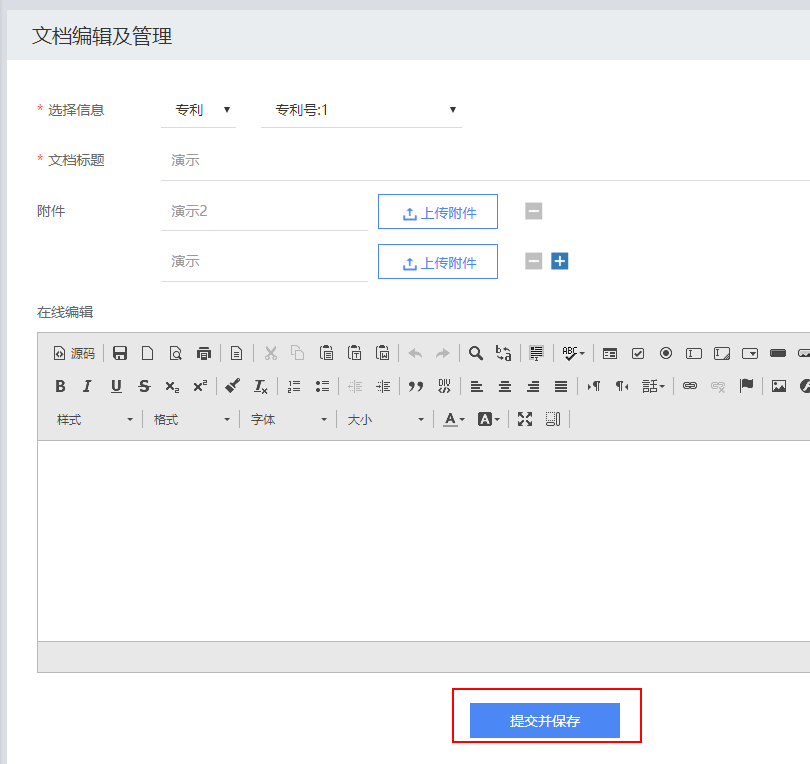Justify text alignment
This screenshot has height=764, width=810.
(x=560, y=386)
